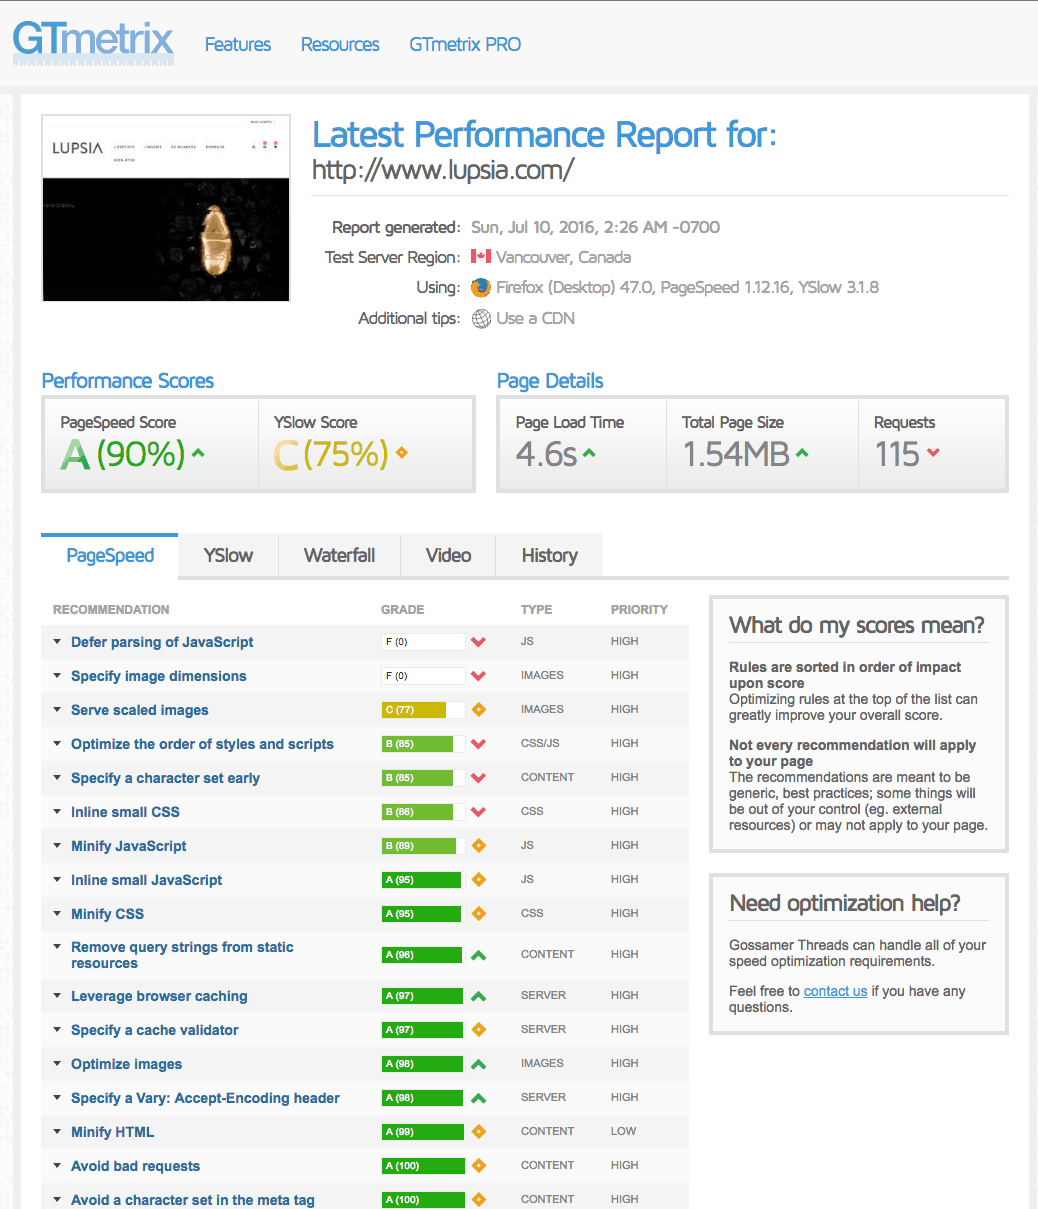The height and width of the screenshot is (1209, 1038).
Task: Open the Optimize images recommendation link
Action: [127, 1064]
